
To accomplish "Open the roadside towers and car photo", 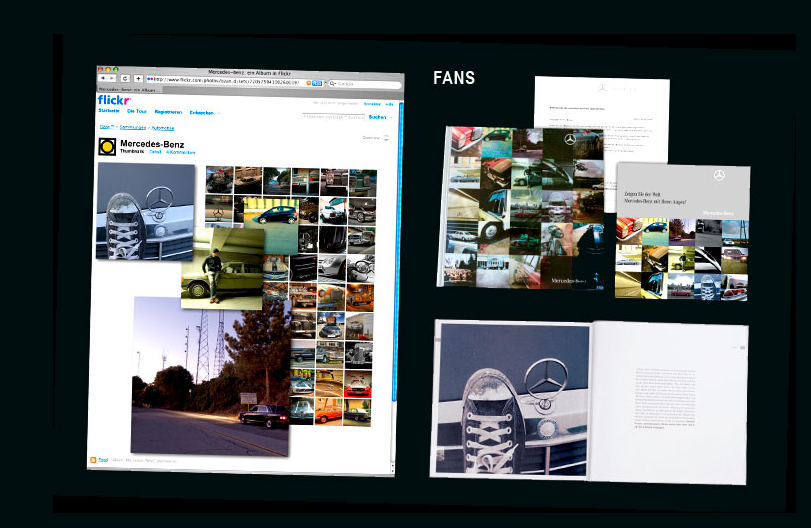I will coord(209,376).
